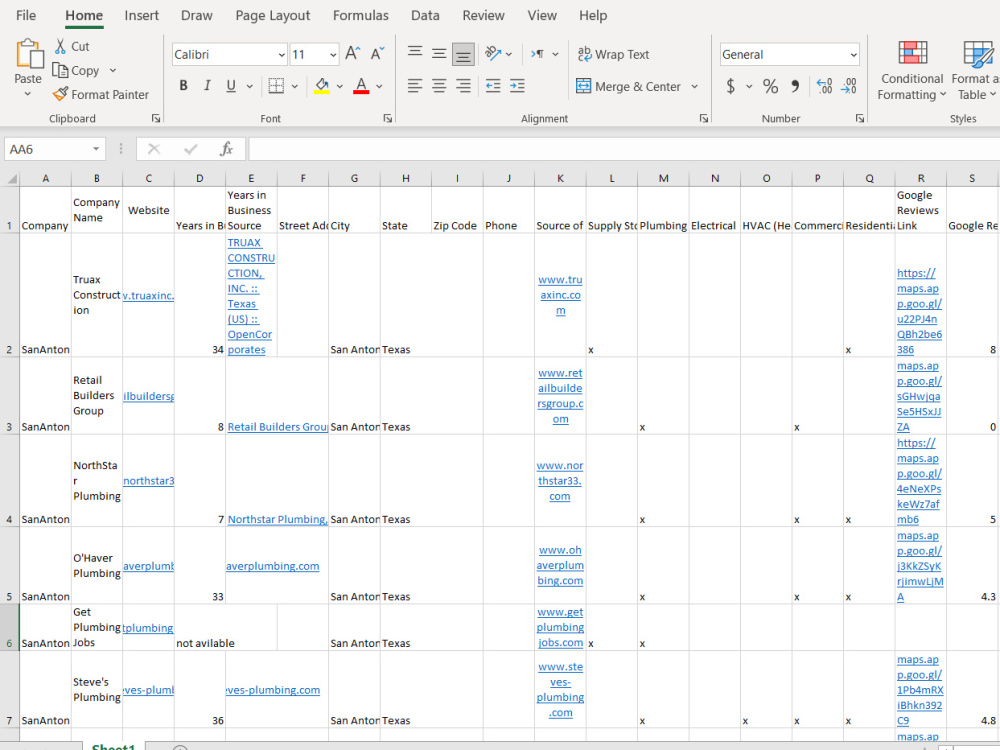Open Format as Table gallery
Viewport: 1000px width, 750px height.
[x=974, y=70]
